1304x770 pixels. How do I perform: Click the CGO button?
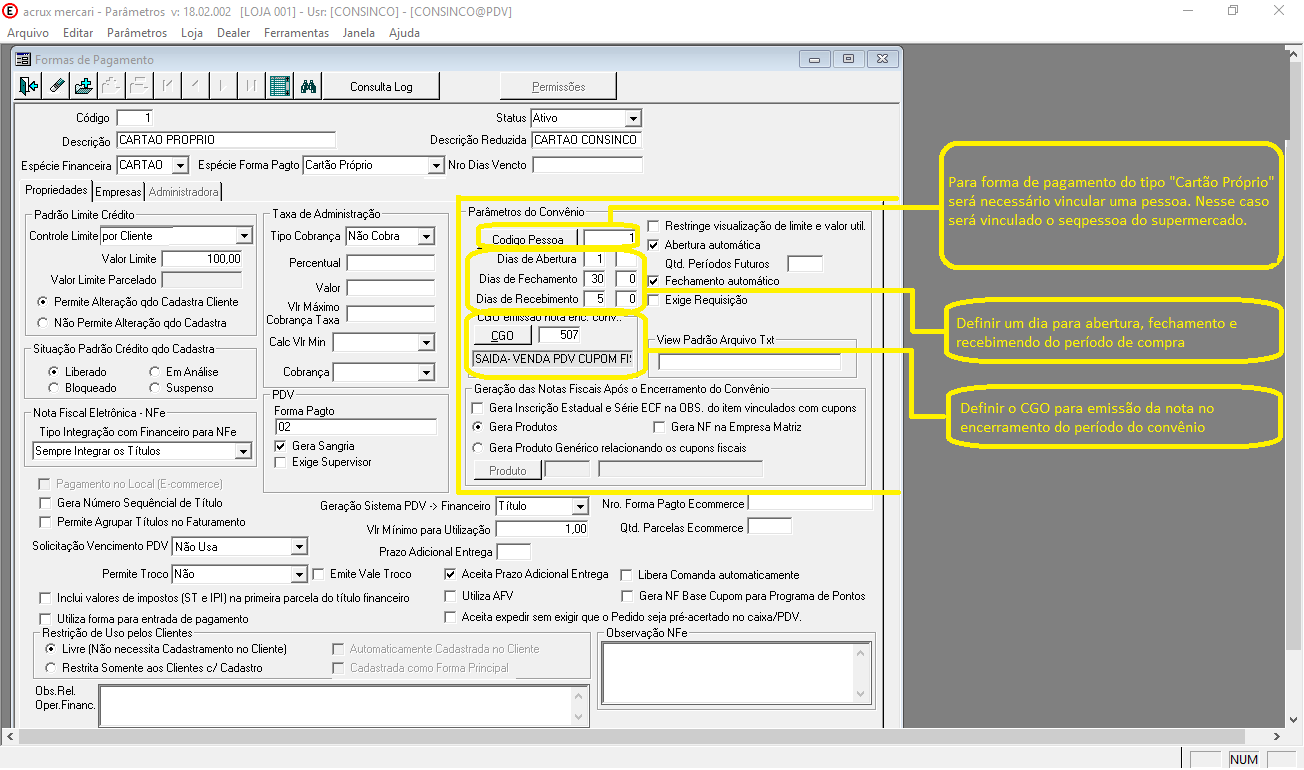pos(502,335)
